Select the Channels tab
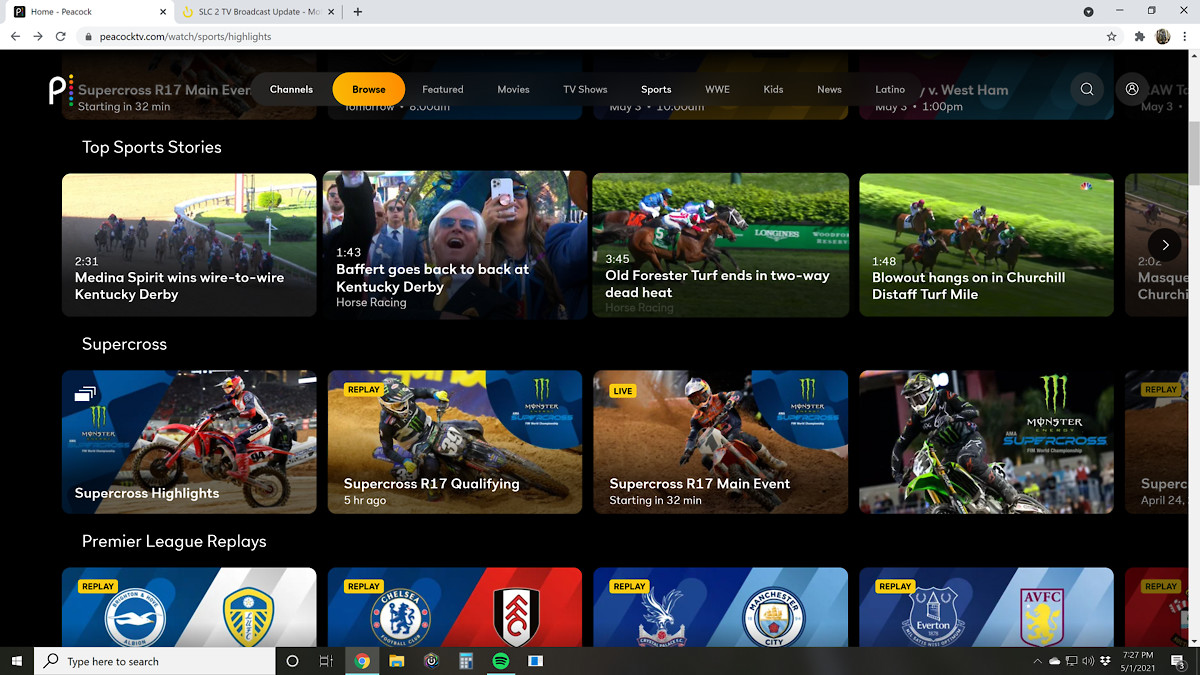Viewport: 1200px width, 675px height. (291, 89)
